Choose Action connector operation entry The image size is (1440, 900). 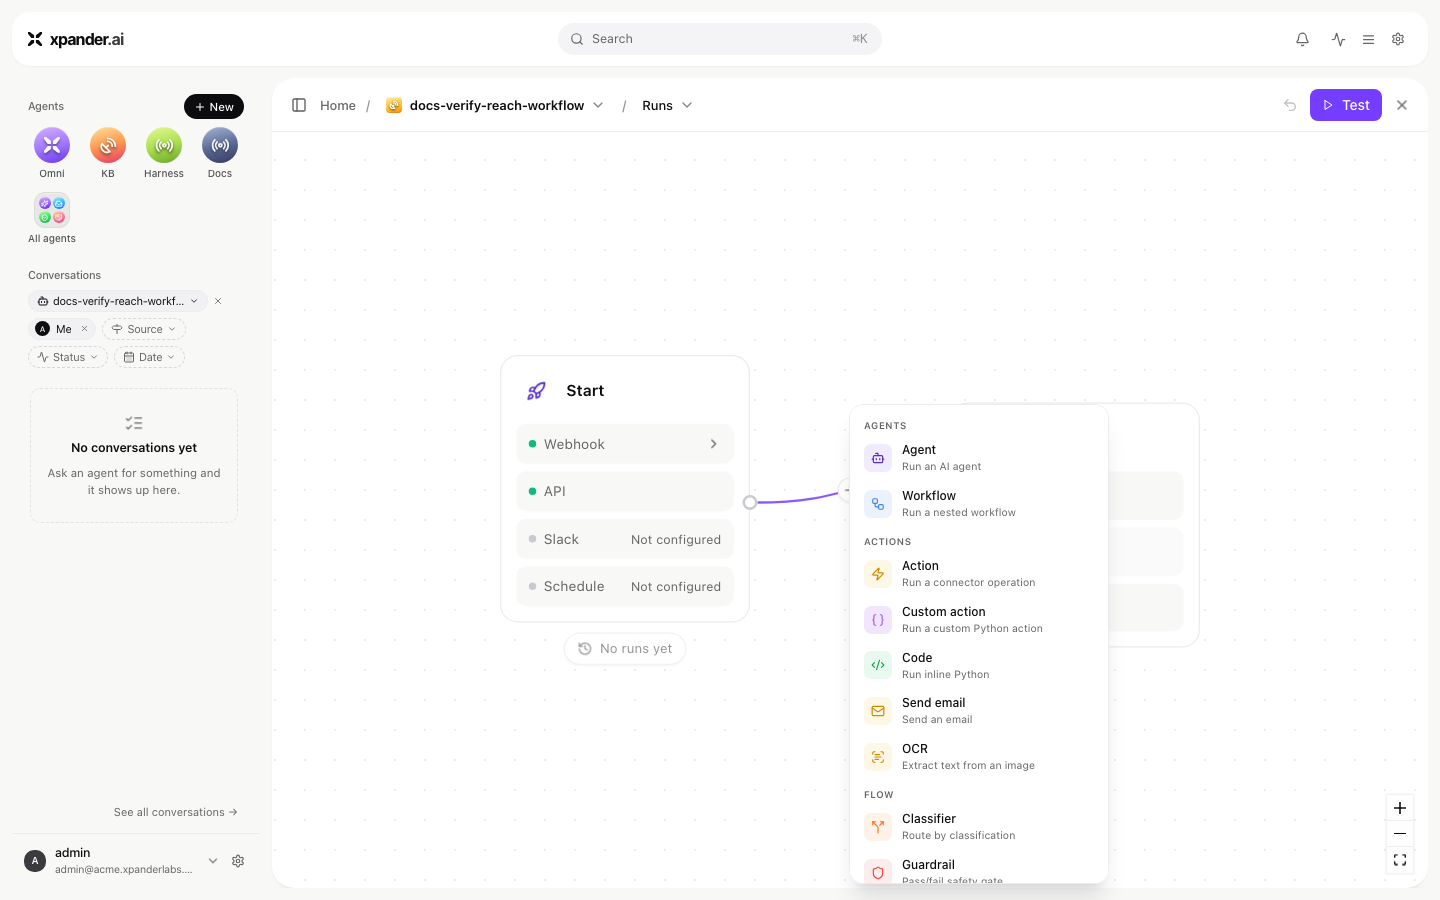[x=979, y=574]
